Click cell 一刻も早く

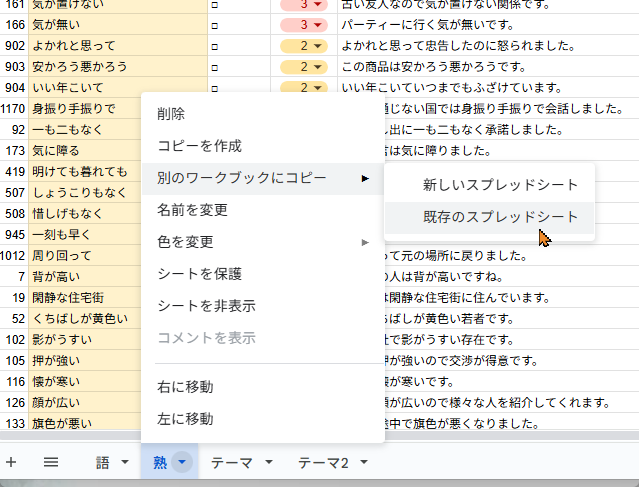click(85, 235)
